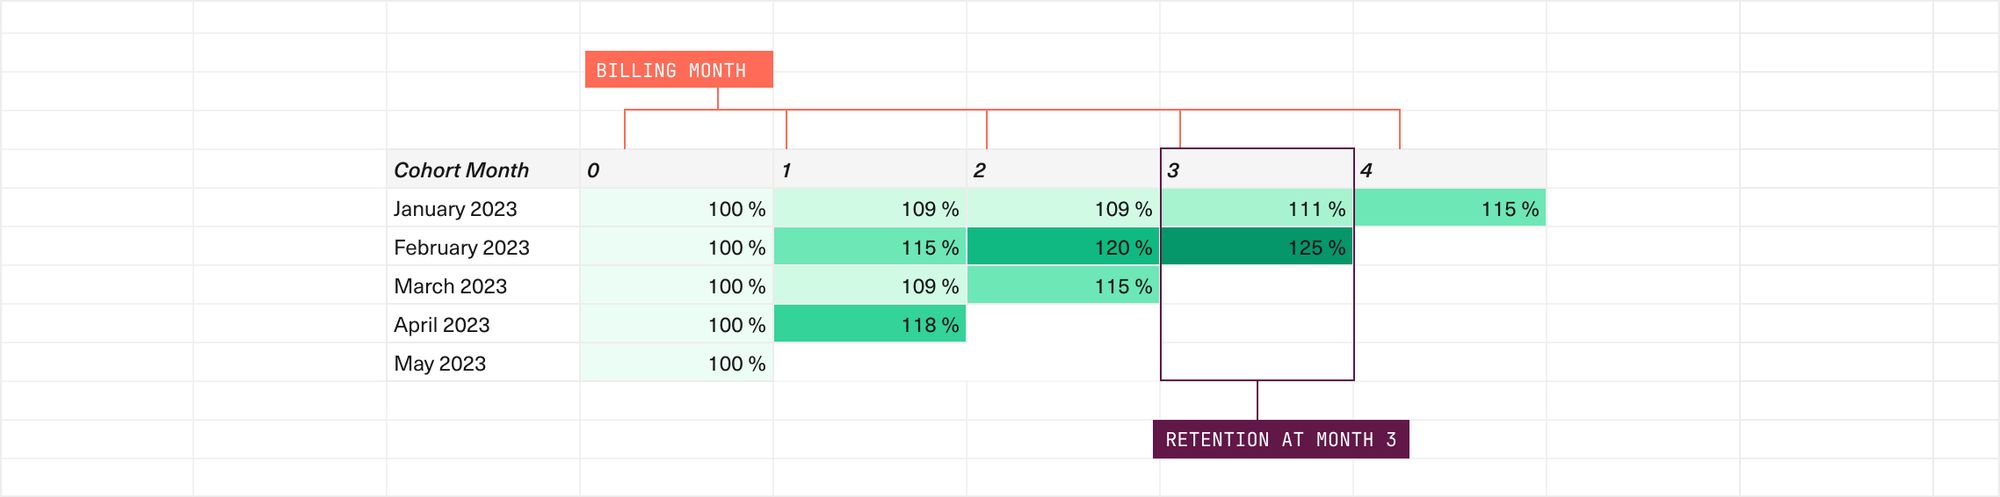The image size is (2000, 497).
Task: Select the 125 % cell for February 2023
Action: 1256,248
